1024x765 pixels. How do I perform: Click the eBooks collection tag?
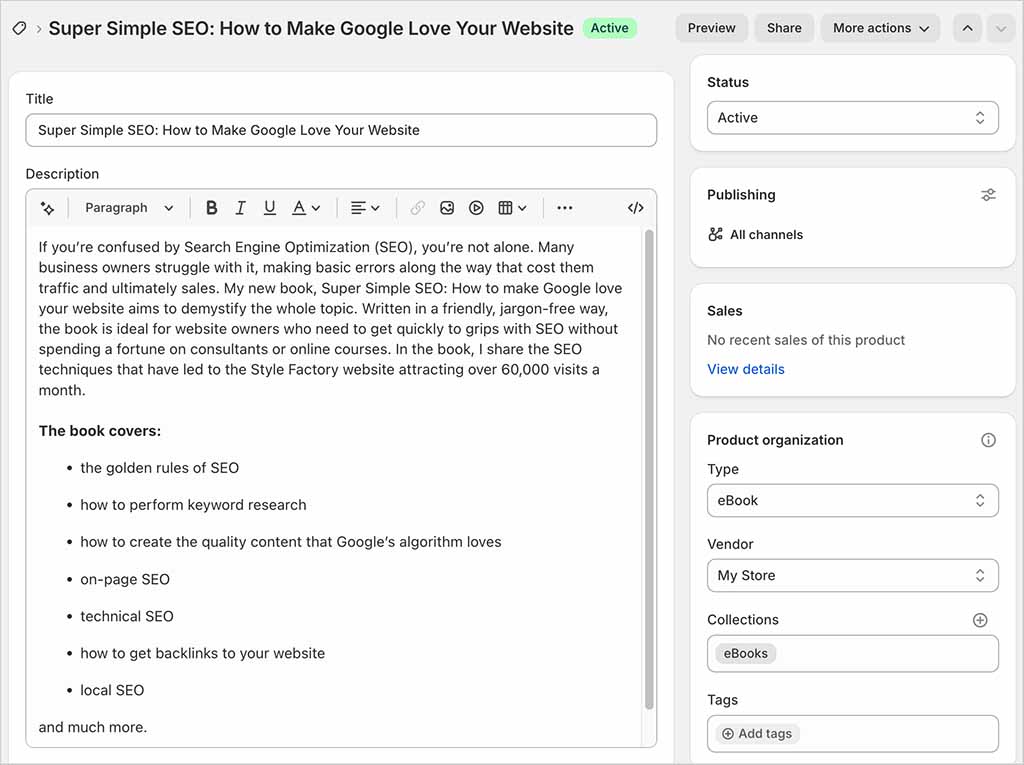(x=745, y=653)
